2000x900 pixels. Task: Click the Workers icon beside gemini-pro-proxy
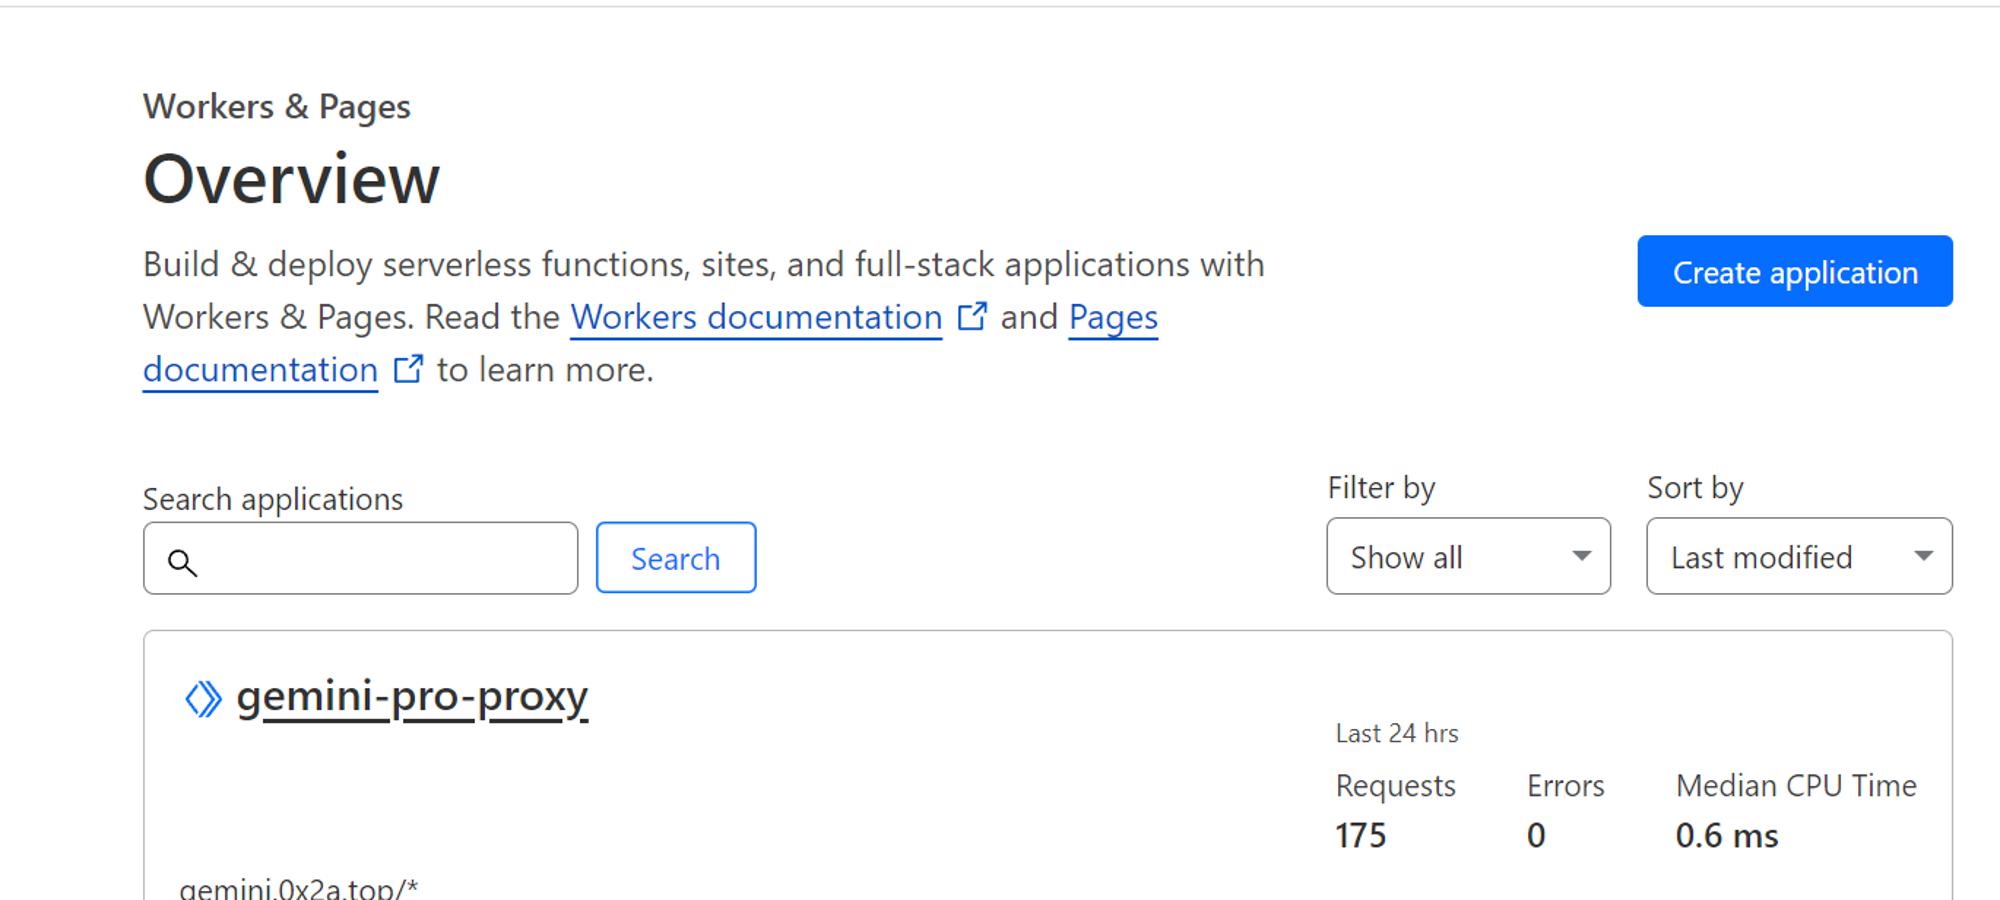click(203, 699)
